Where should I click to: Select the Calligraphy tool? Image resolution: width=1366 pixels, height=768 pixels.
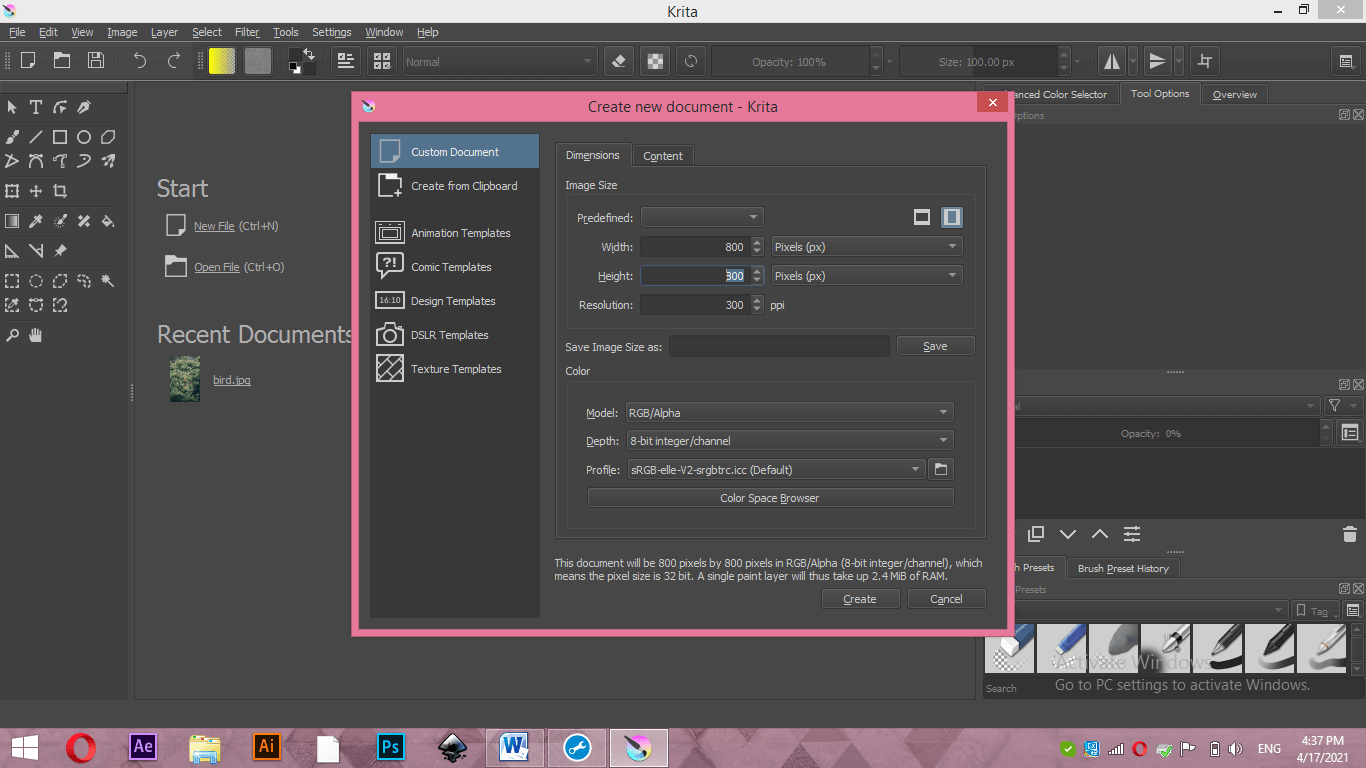(x=84, y=107)
